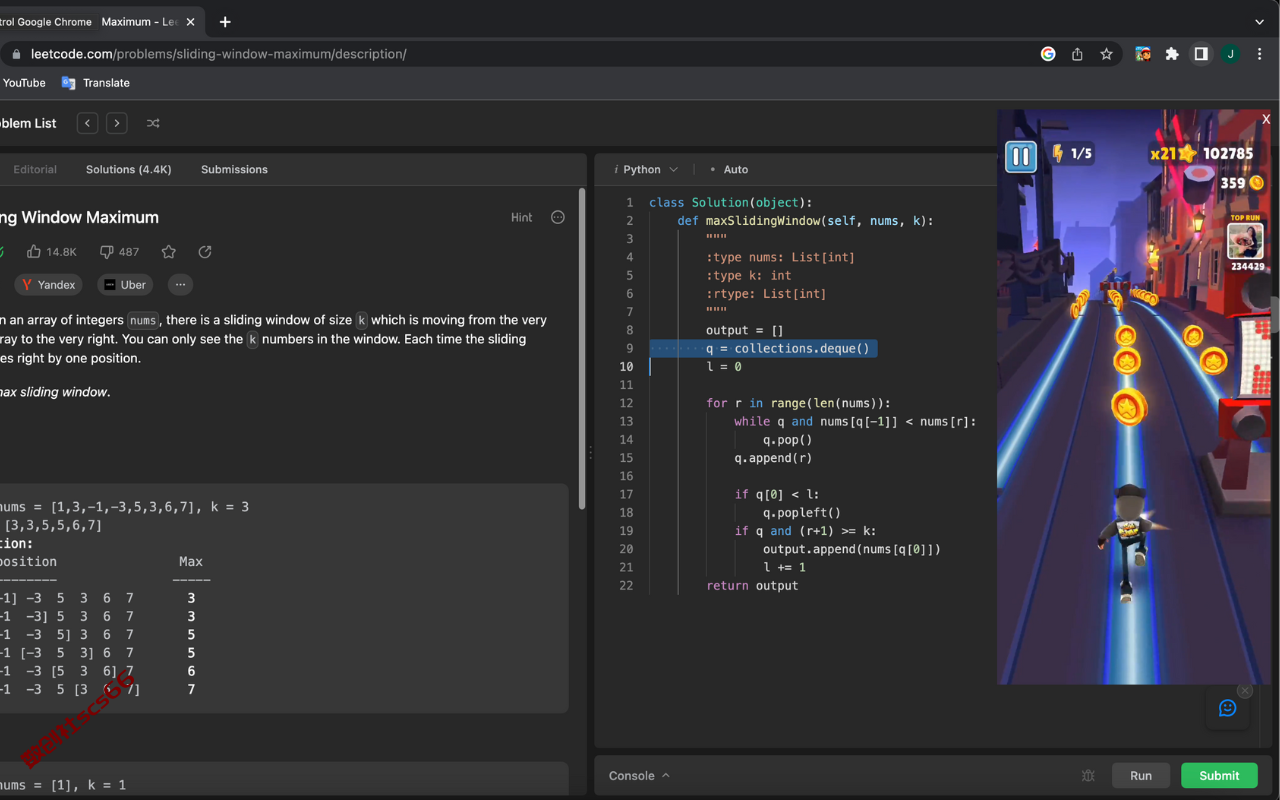Click the highlighted 'q = collections.deque()' line
1280x800 pixels.
pos(788,348)
